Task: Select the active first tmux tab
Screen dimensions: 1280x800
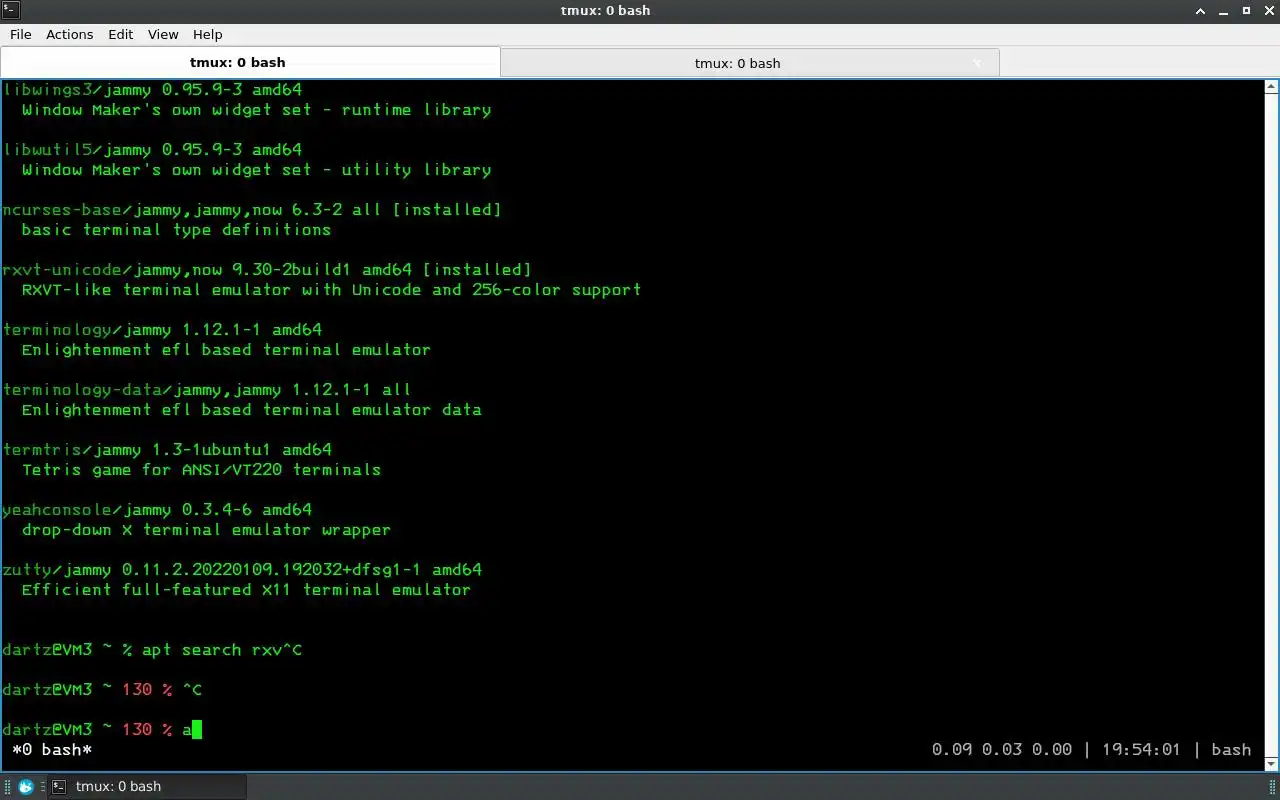Action: [250, 62]
